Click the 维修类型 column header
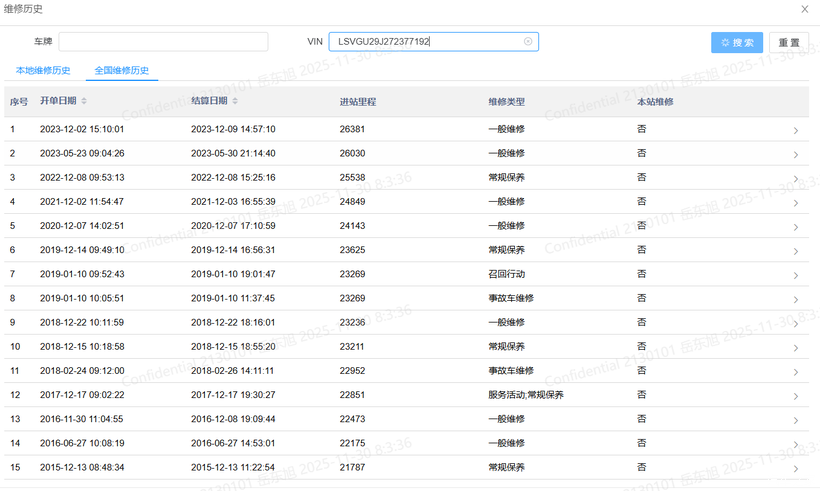This screenshot has width=820, height=491. pos(506,102)
